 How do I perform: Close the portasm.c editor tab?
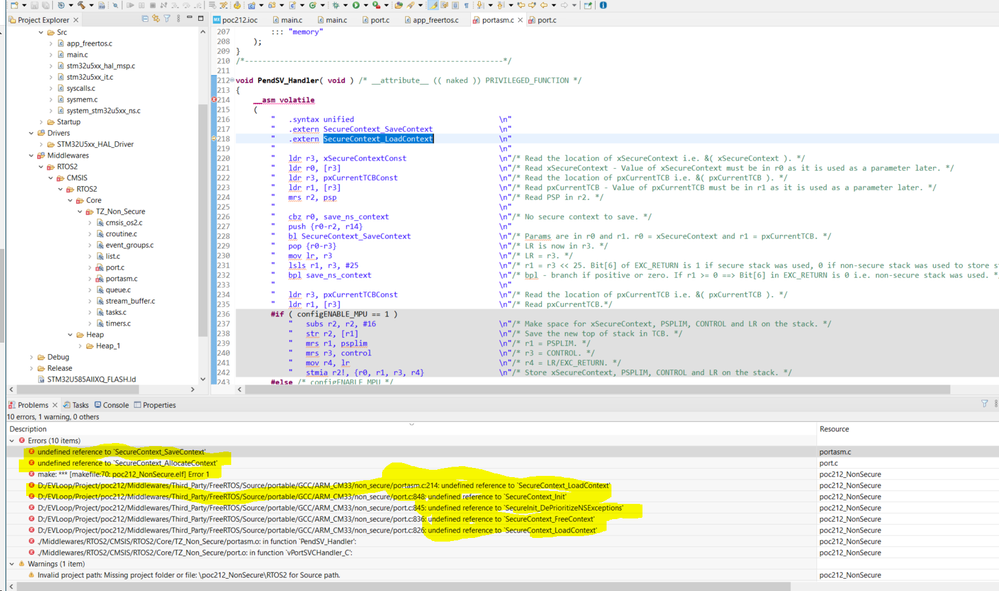[x=520, y=20]
